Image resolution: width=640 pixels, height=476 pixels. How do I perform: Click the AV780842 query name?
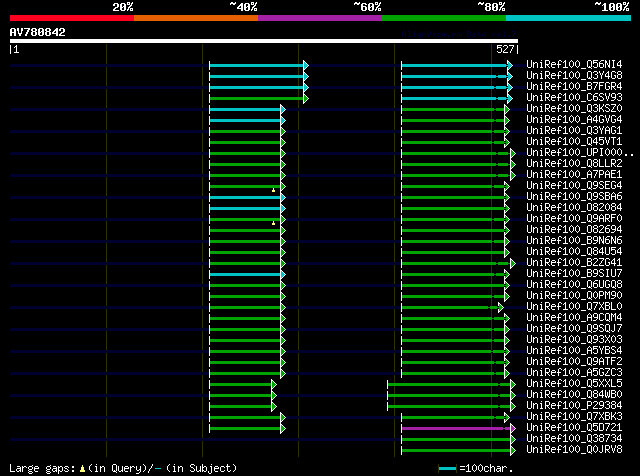[x=38, y=32]
